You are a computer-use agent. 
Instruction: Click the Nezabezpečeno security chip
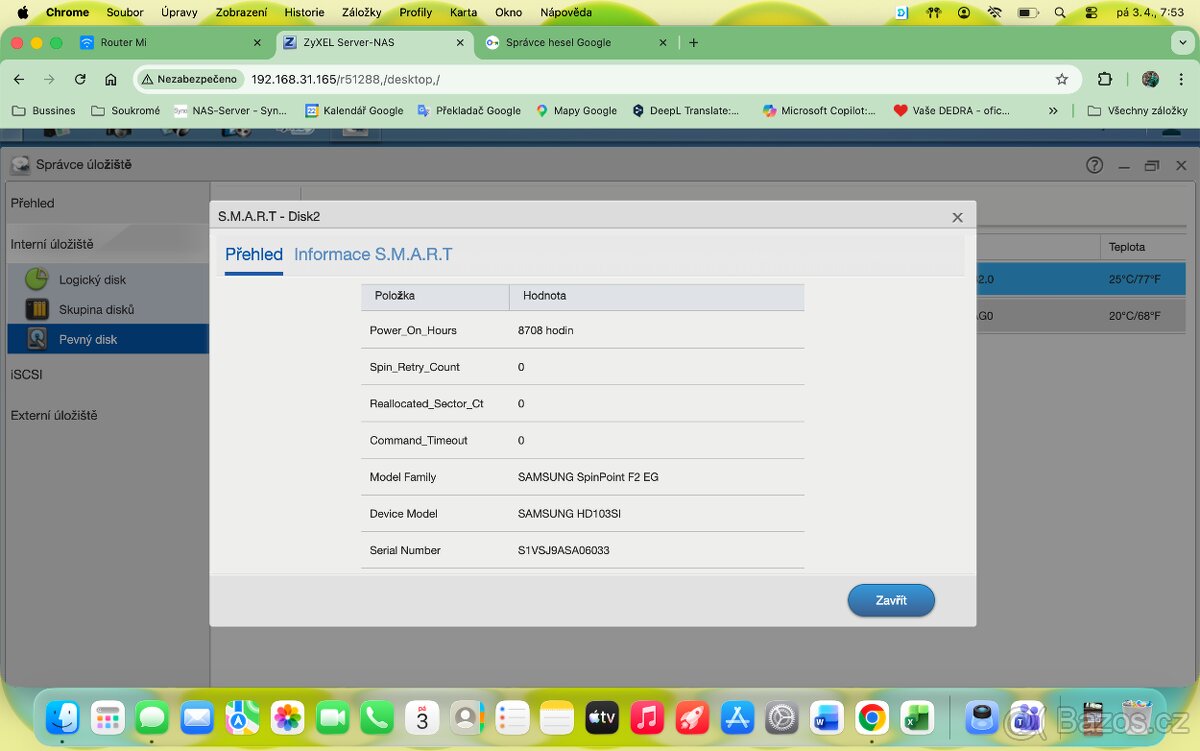(190, 79)
